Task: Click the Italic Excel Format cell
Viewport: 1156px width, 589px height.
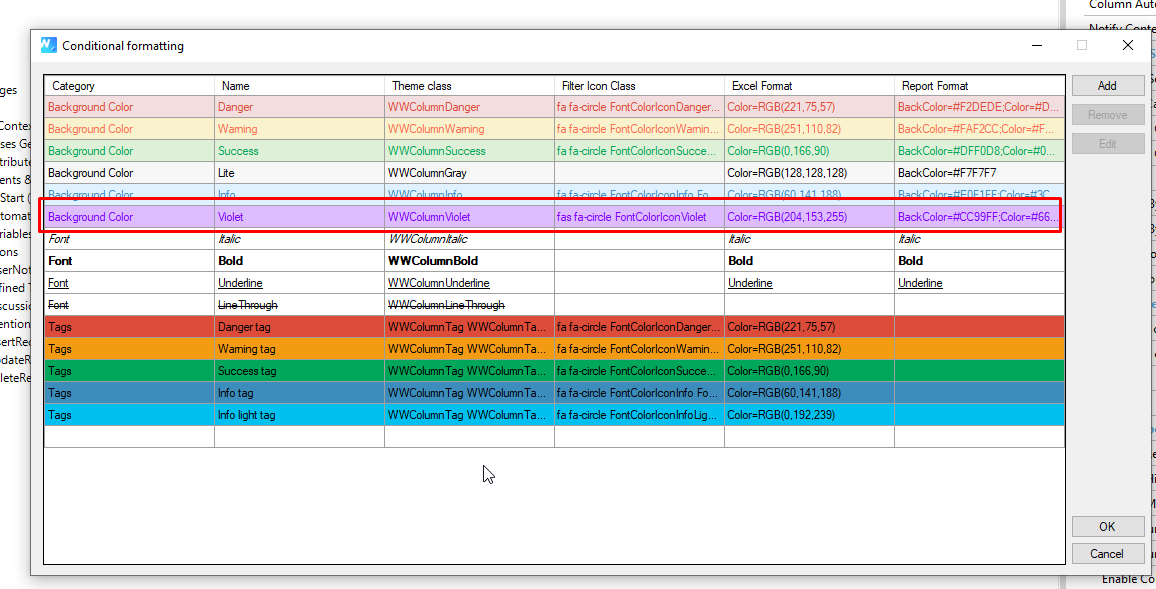Action: point(809,239)
